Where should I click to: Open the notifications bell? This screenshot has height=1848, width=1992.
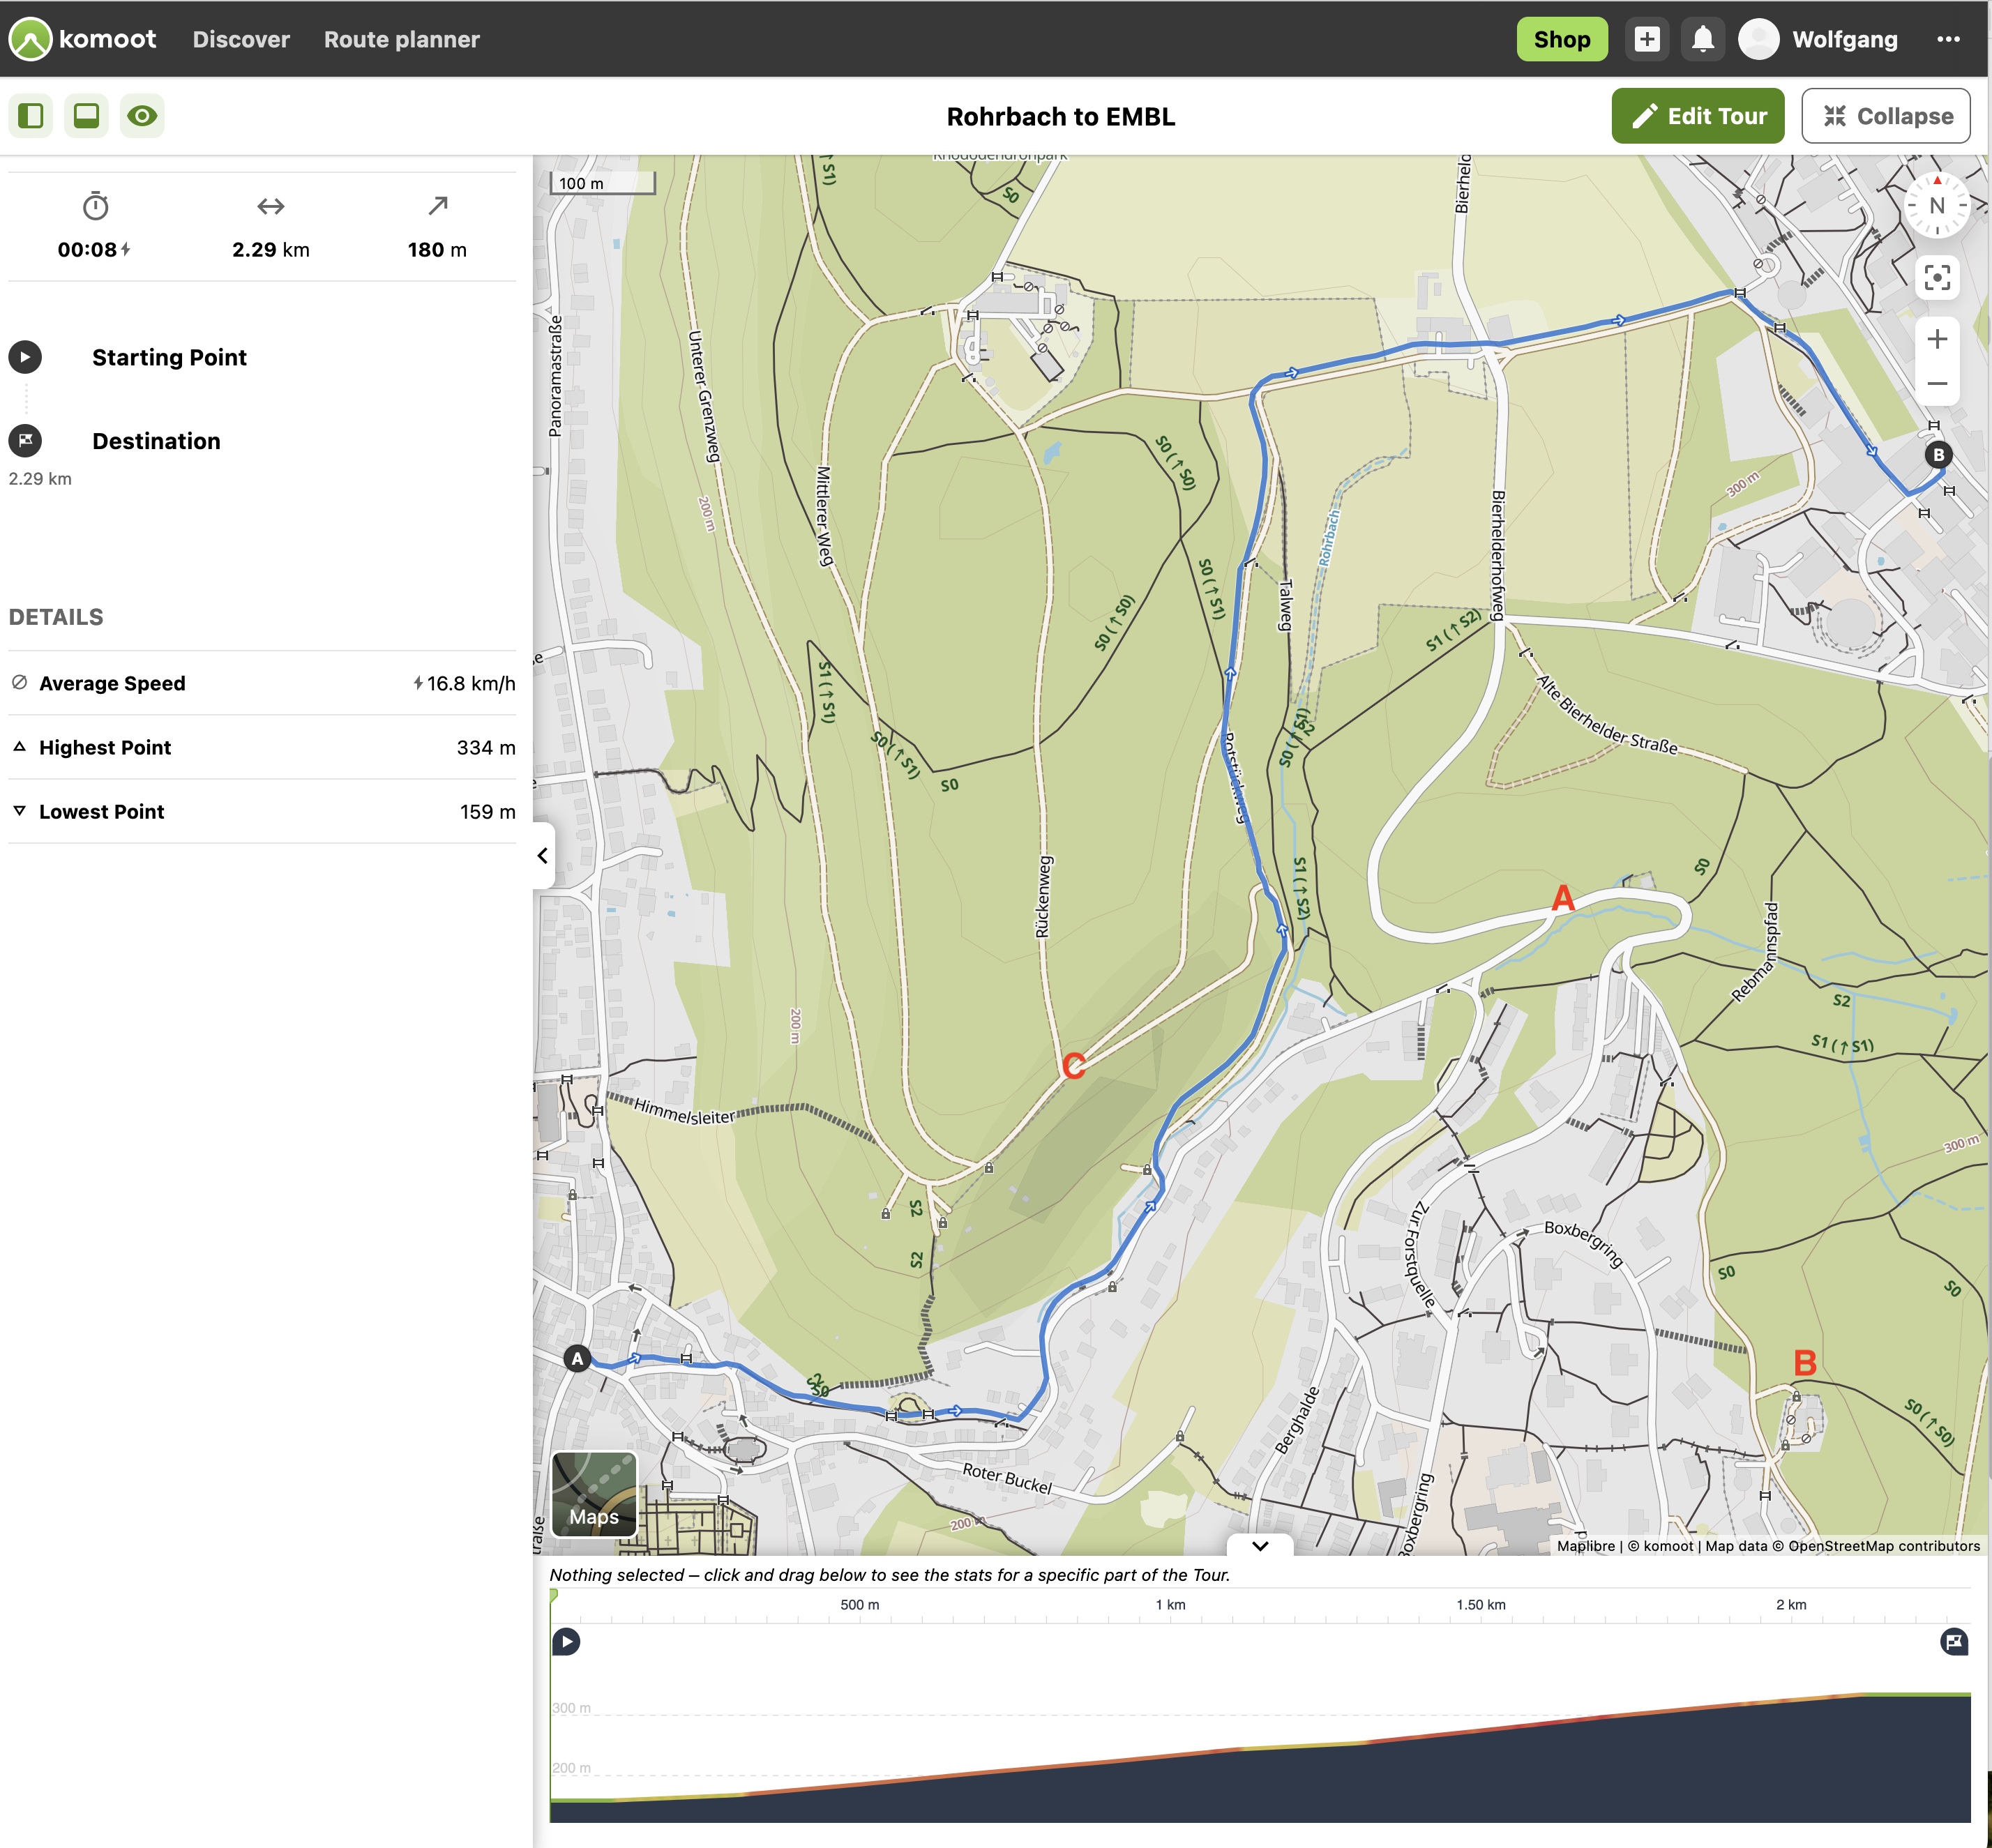coord(1702,39)
